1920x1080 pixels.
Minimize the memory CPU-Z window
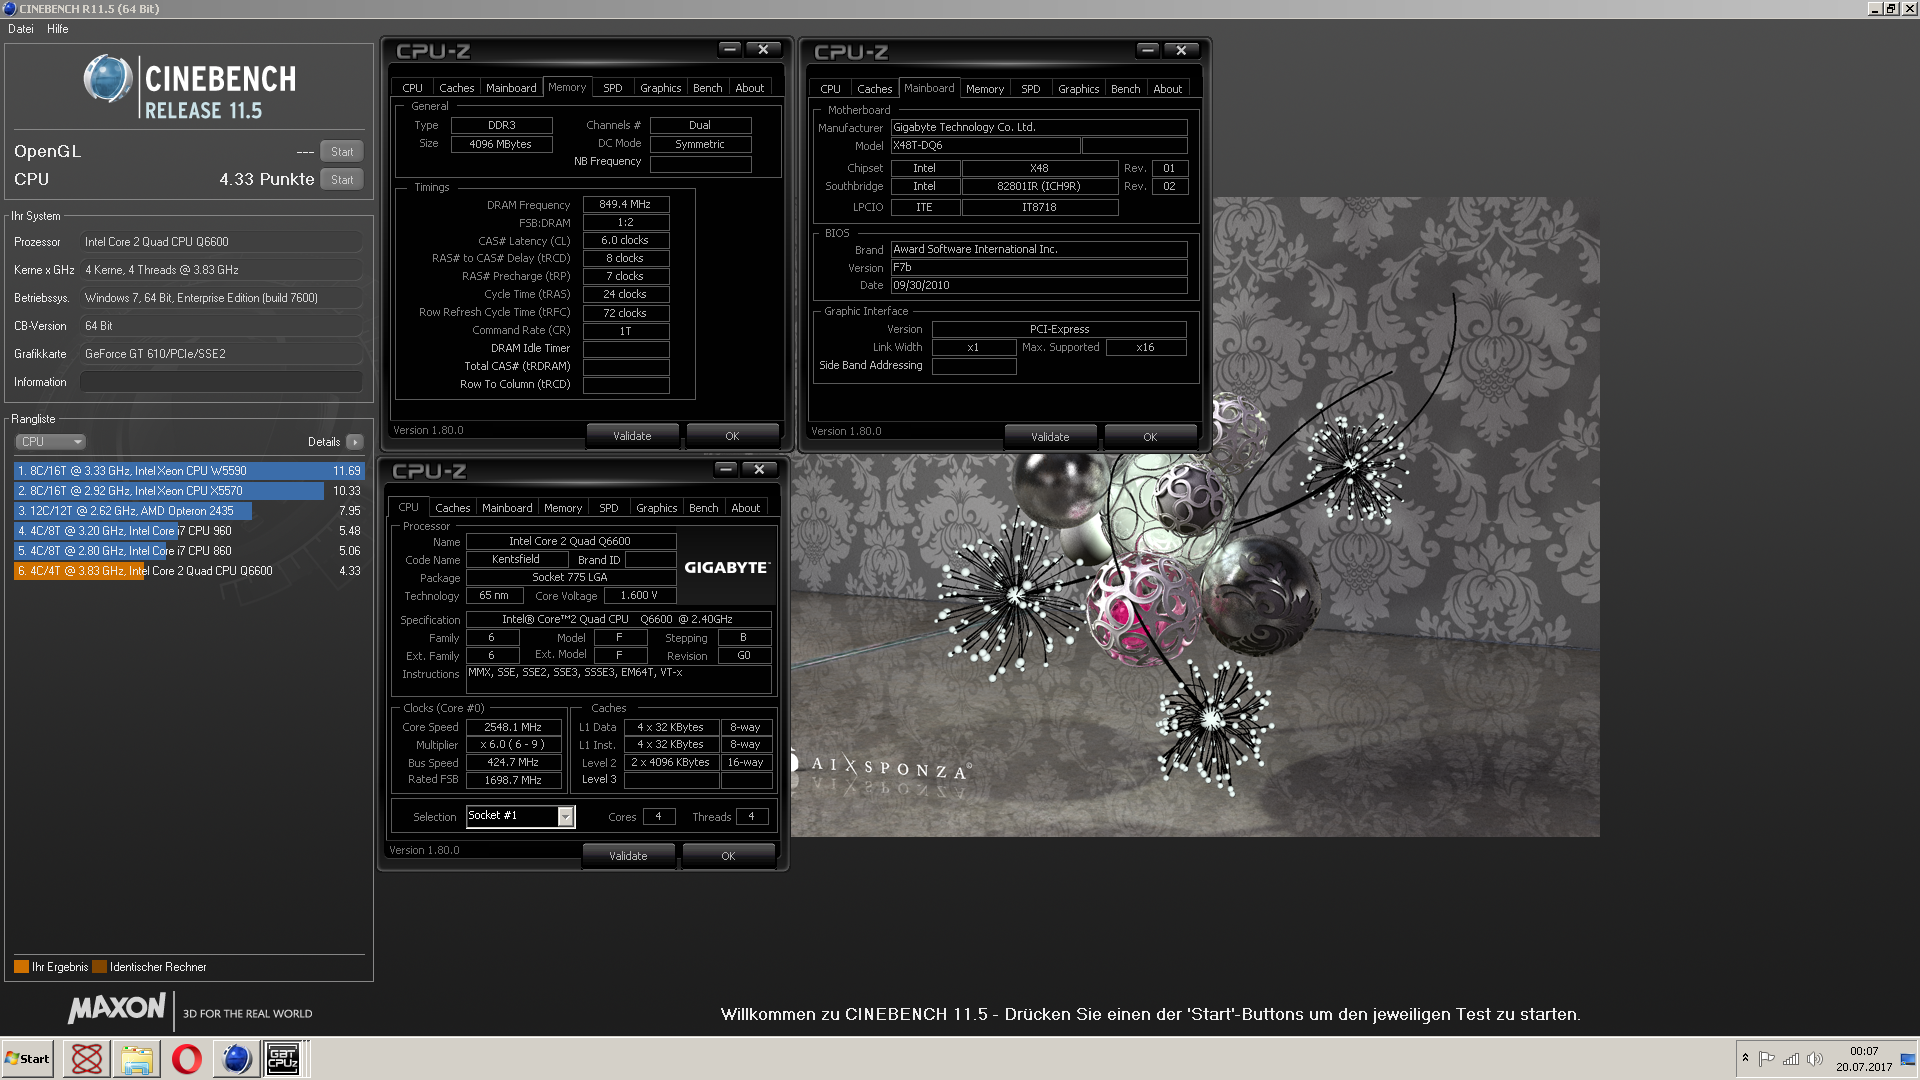(730, 49)
